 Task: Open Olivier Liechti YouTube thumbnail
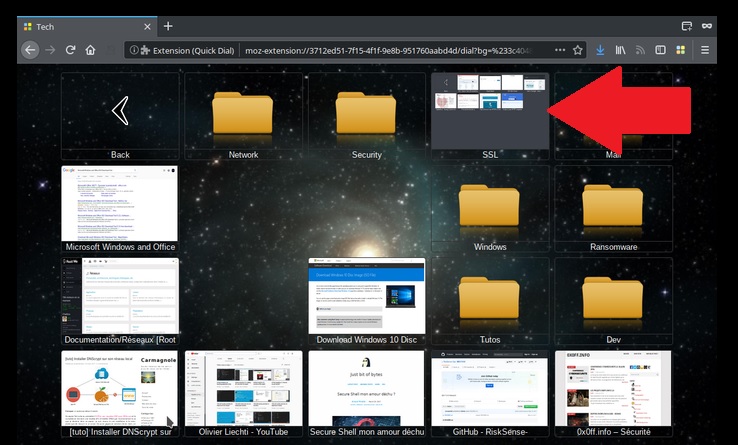click(x=243, y=388)
